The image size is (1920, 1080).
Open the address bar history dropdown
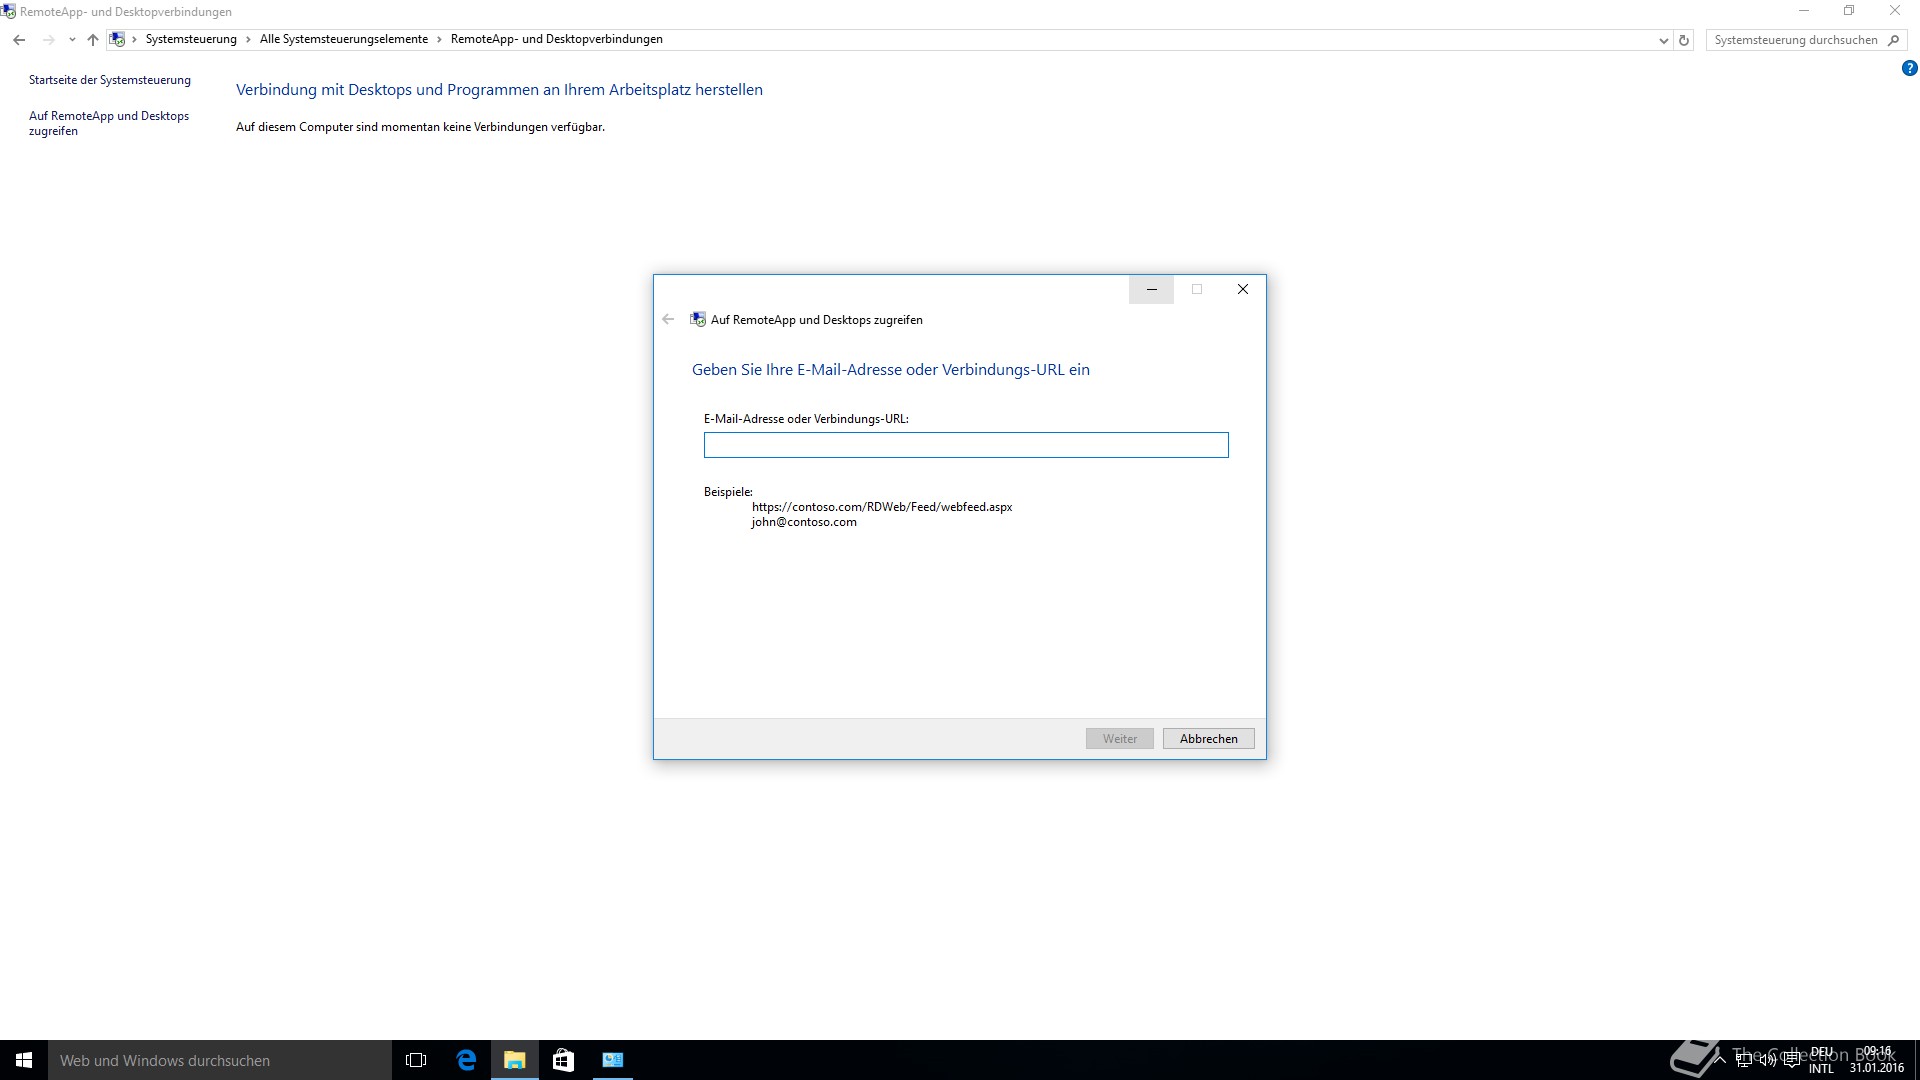click(1663, 40)
